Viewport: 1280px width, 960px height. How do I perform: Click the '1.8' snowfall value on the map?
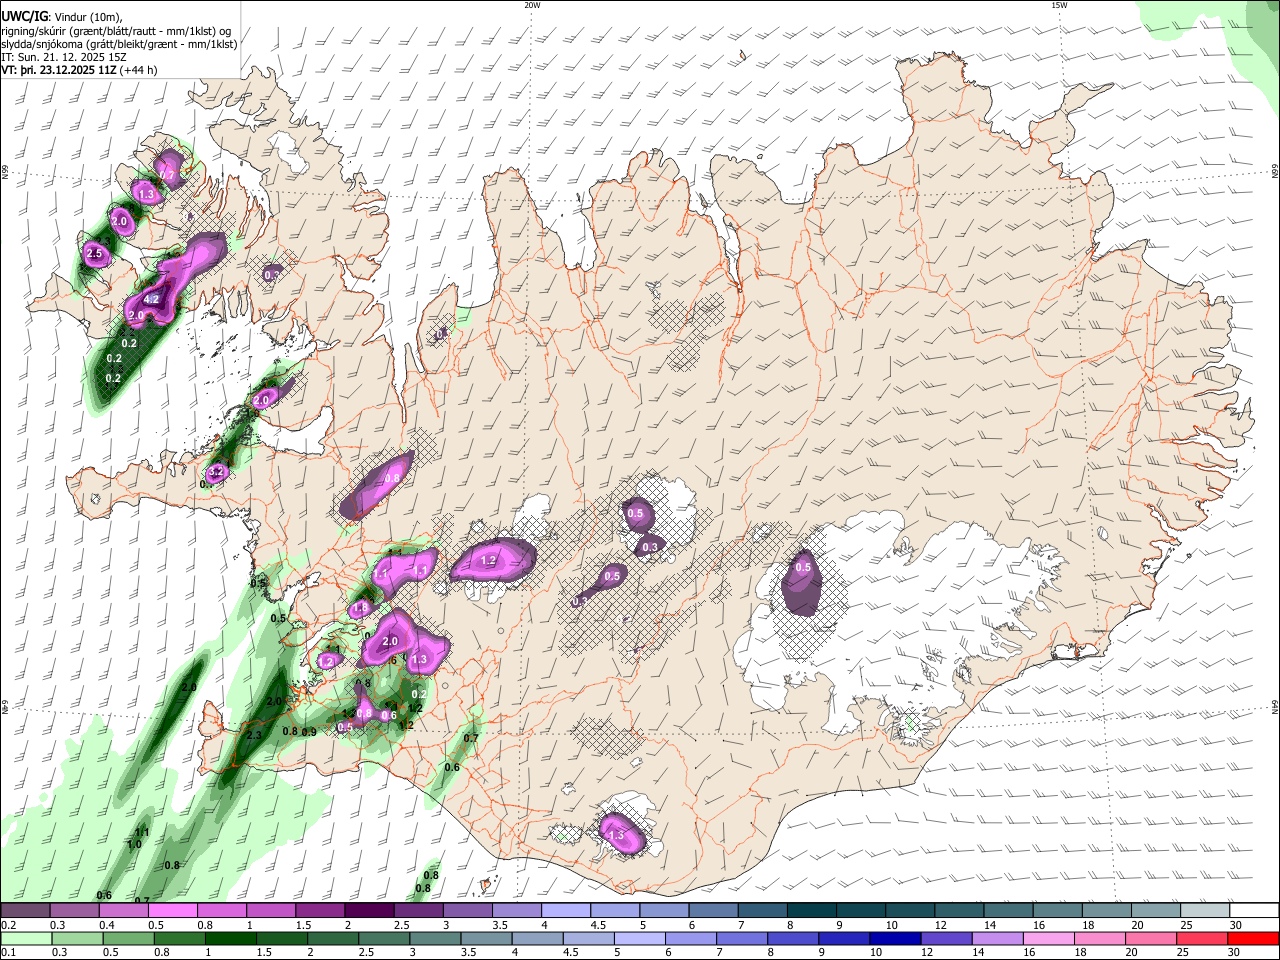coord(361,607)
